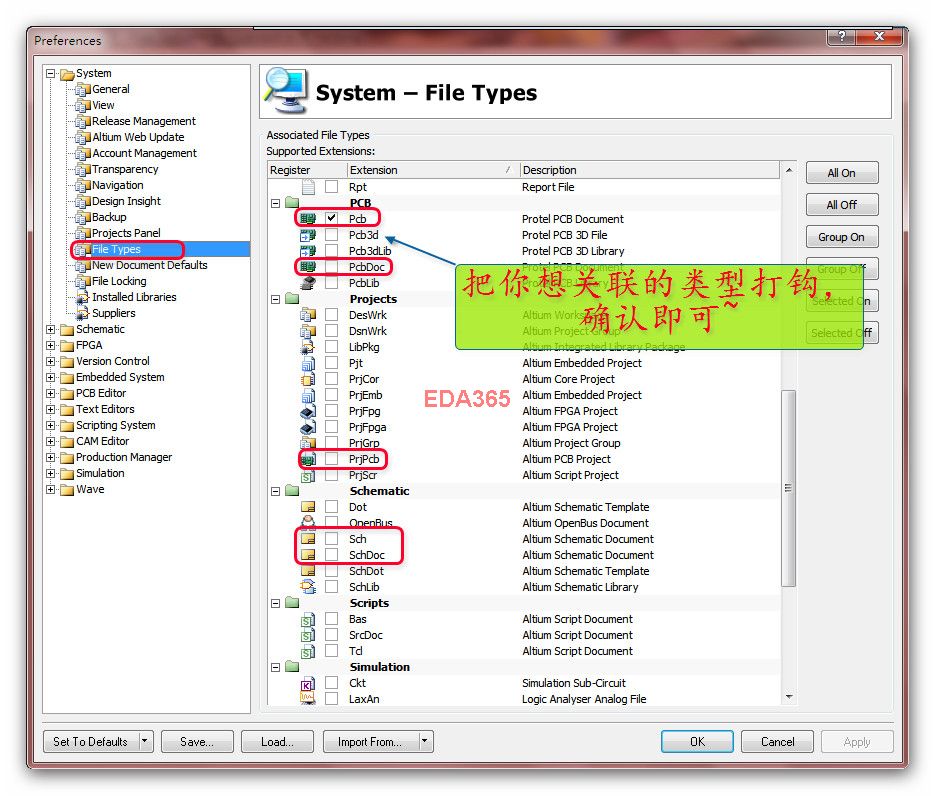This screenshot has height=796, width=936.
Task: Click the Pjt embedded project icon
Action: [x=308, y=363]
